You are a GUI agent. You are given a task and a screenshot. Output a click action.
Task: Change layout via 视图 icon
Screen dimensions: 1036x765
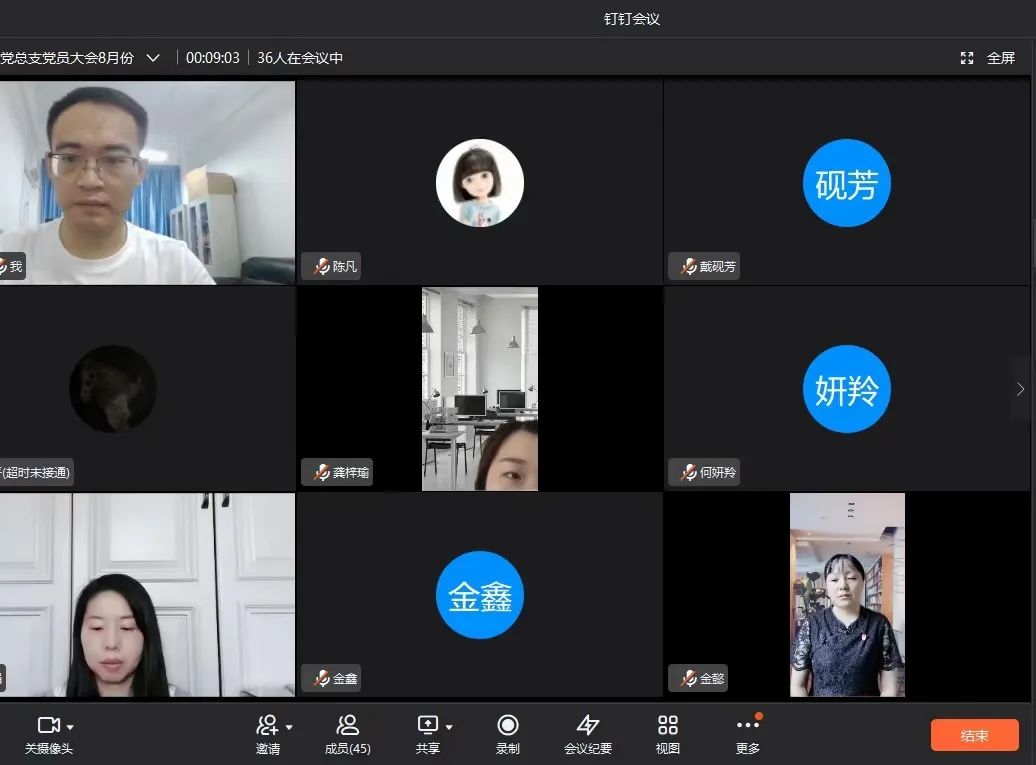[668, 725]
